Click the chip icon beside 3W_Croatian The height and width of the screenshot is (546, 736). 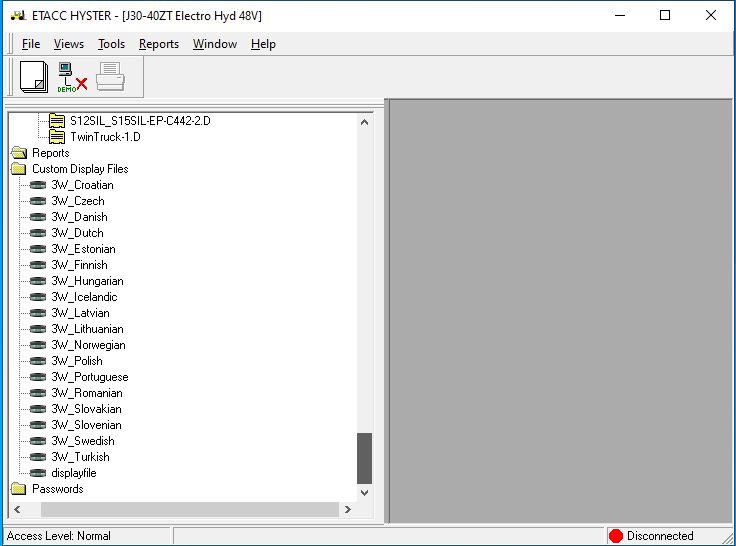coord(38,185)
